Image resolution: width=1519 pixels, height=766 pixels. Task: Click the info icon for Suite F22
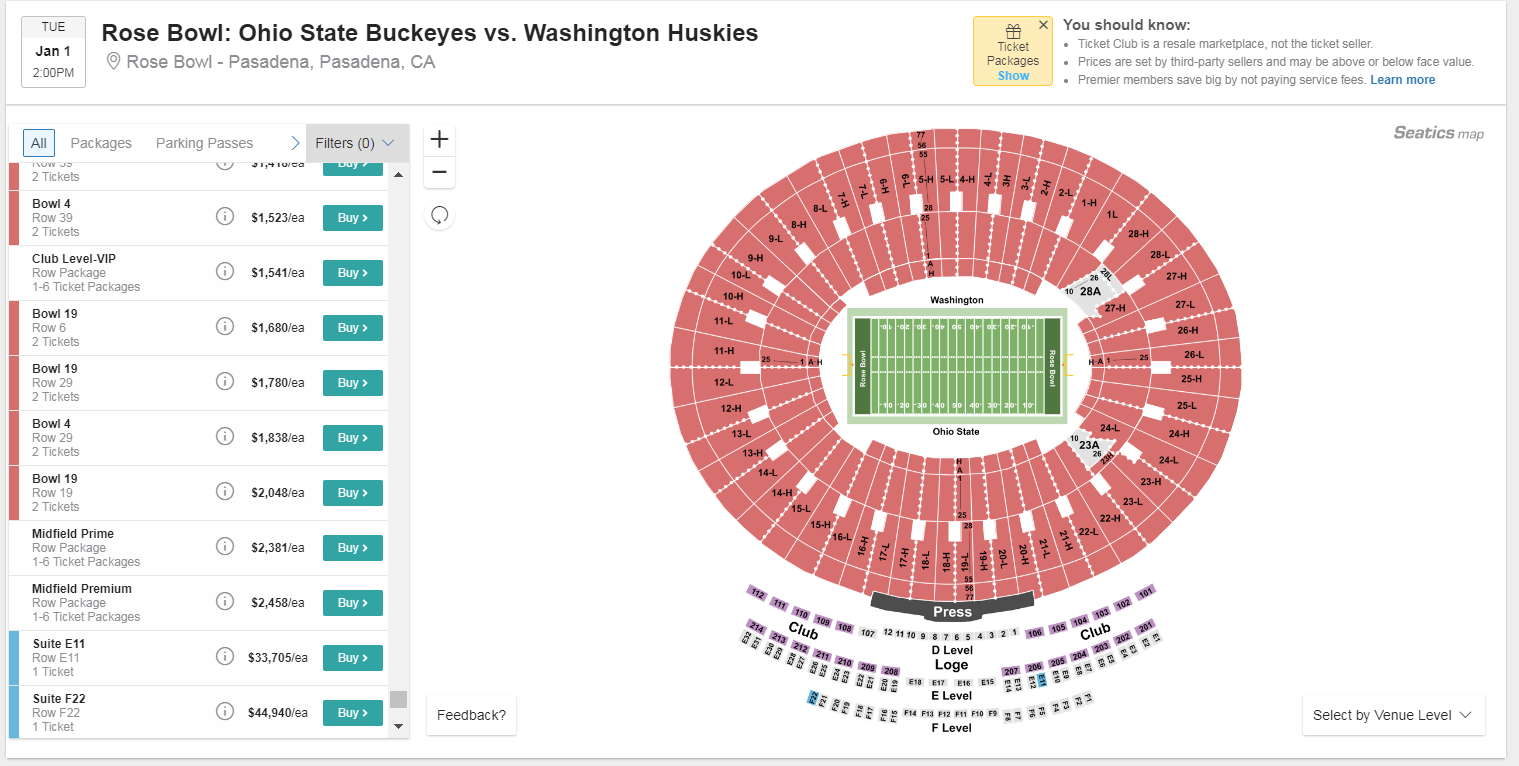click(225, 712)
